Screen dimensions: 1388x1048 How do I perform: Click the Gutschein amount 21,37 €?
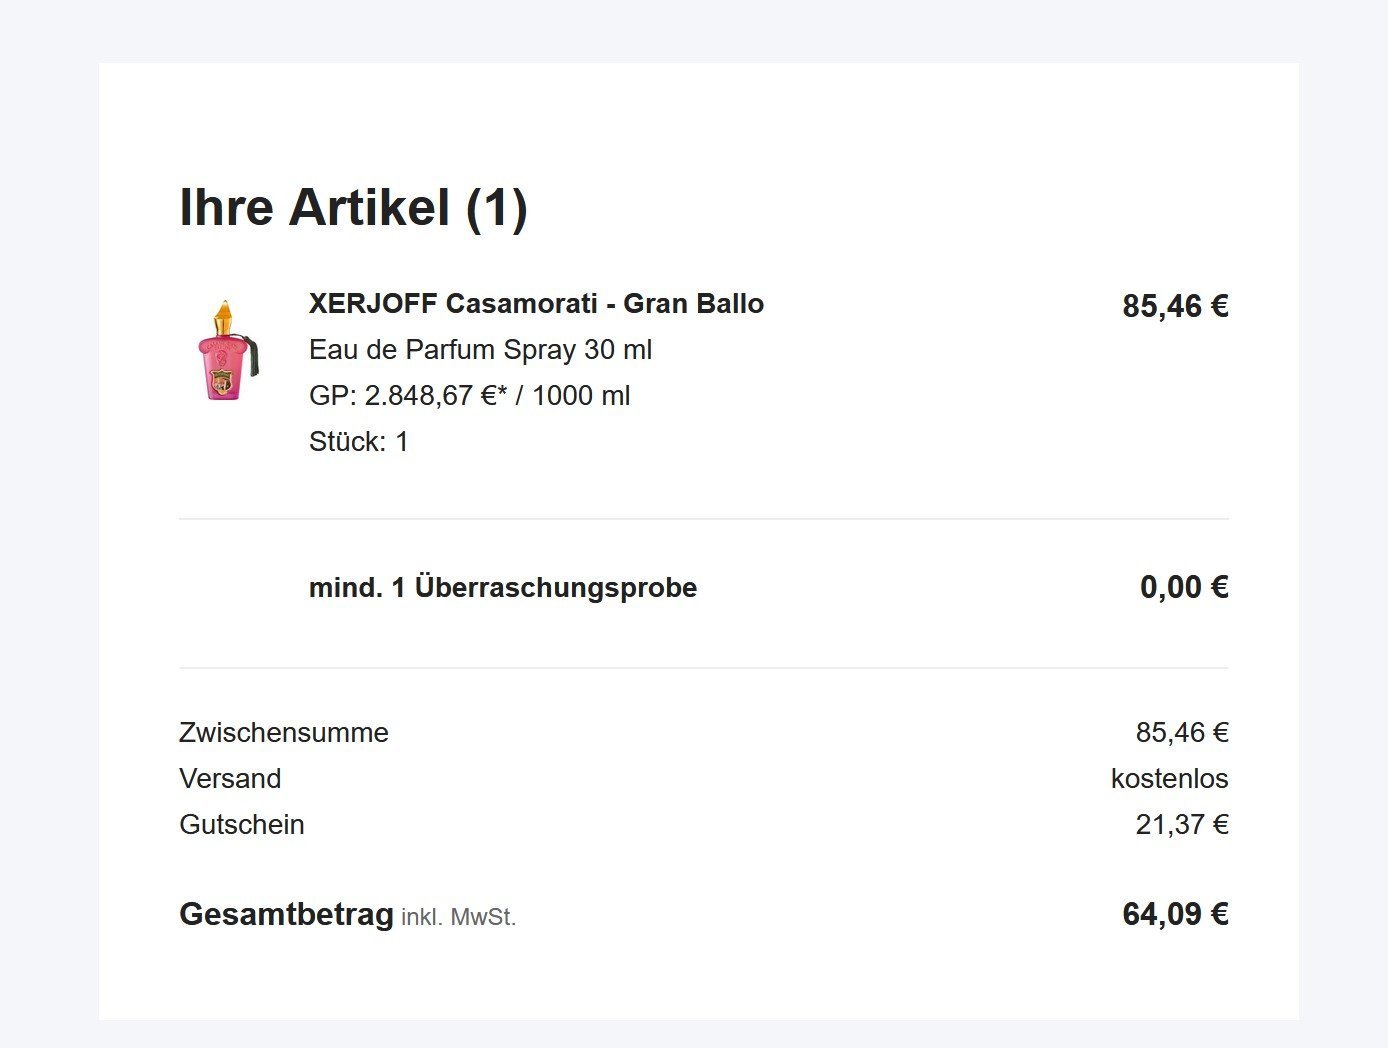1181,825
